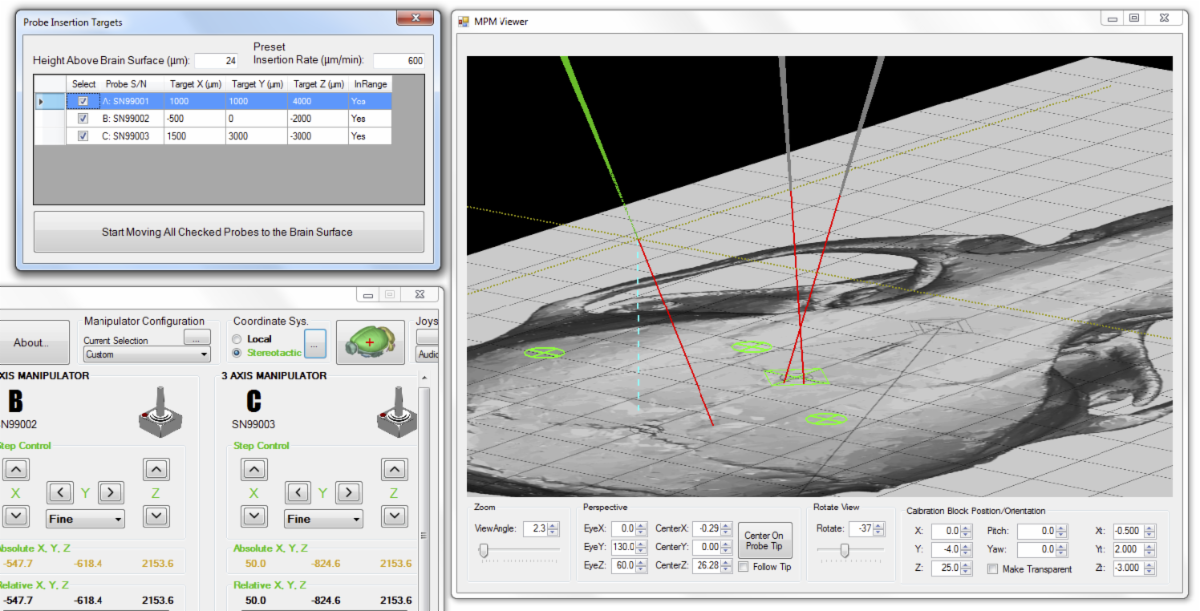Step manipulator C Y axis right

click(x=350, y=492)
